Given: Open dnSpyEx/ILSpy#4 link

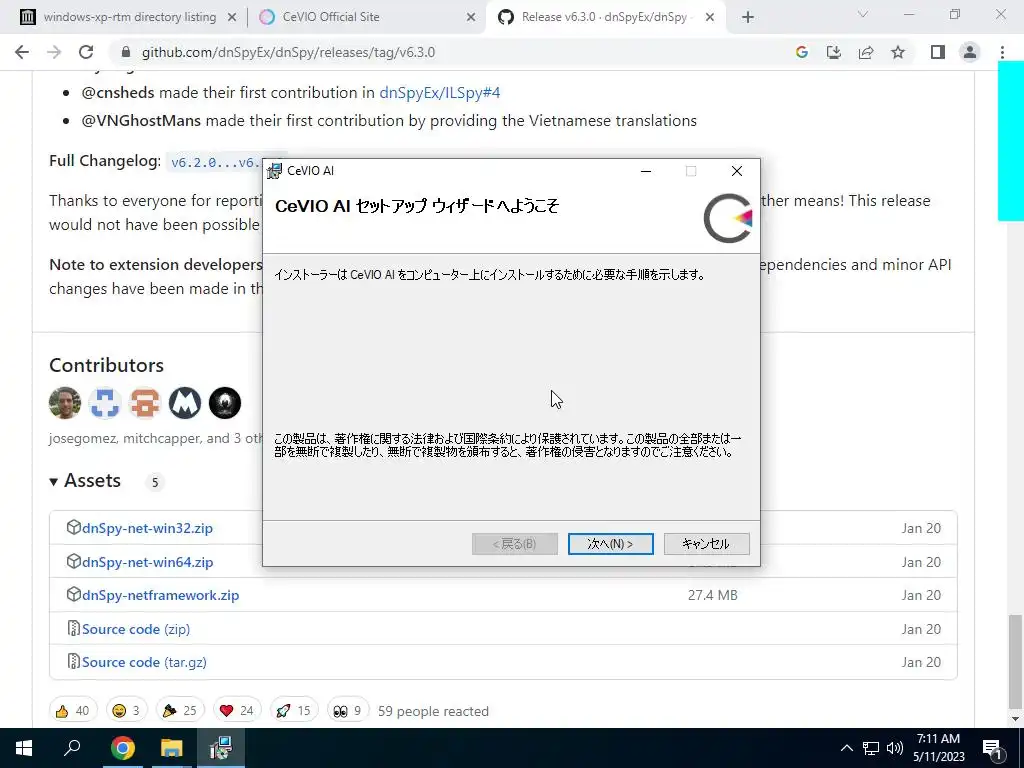Looking at the screenshot, I should (x=440, y=93).
